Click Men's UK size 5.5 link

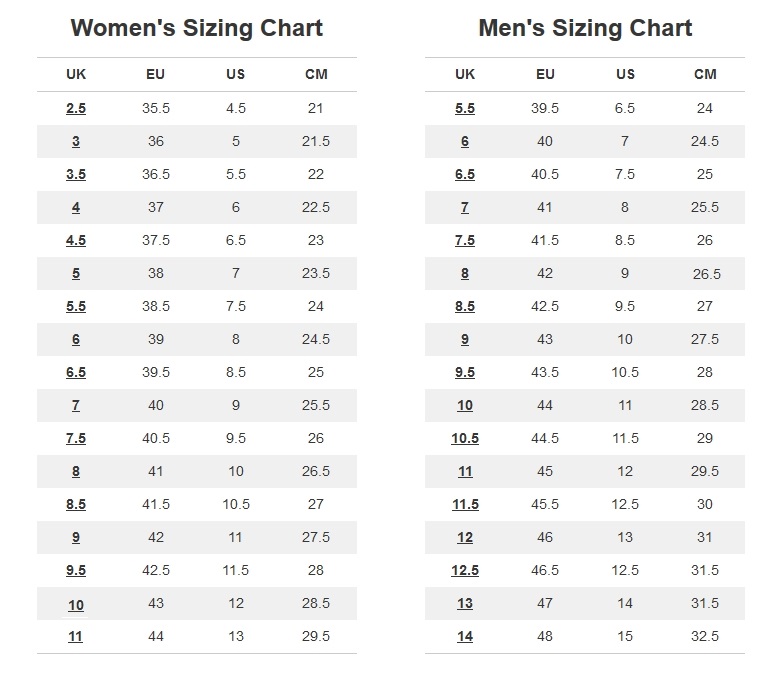(x=465, y=108)
